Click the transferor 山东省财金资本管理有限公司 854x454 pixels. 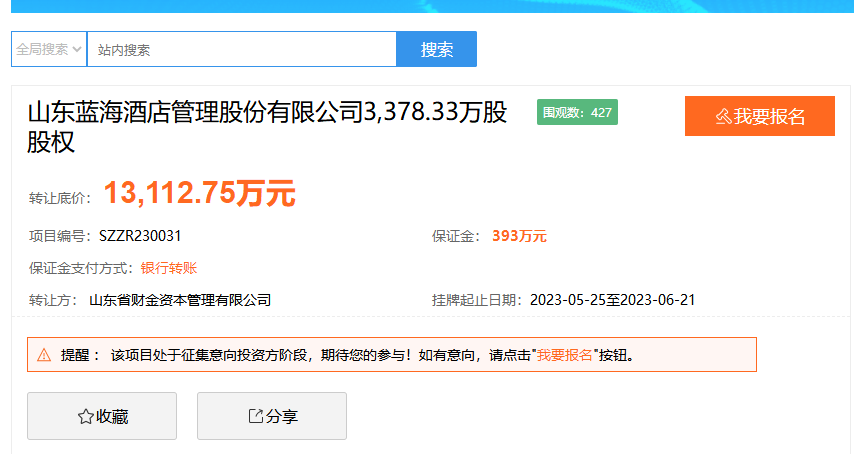click(x=180, y=300)
